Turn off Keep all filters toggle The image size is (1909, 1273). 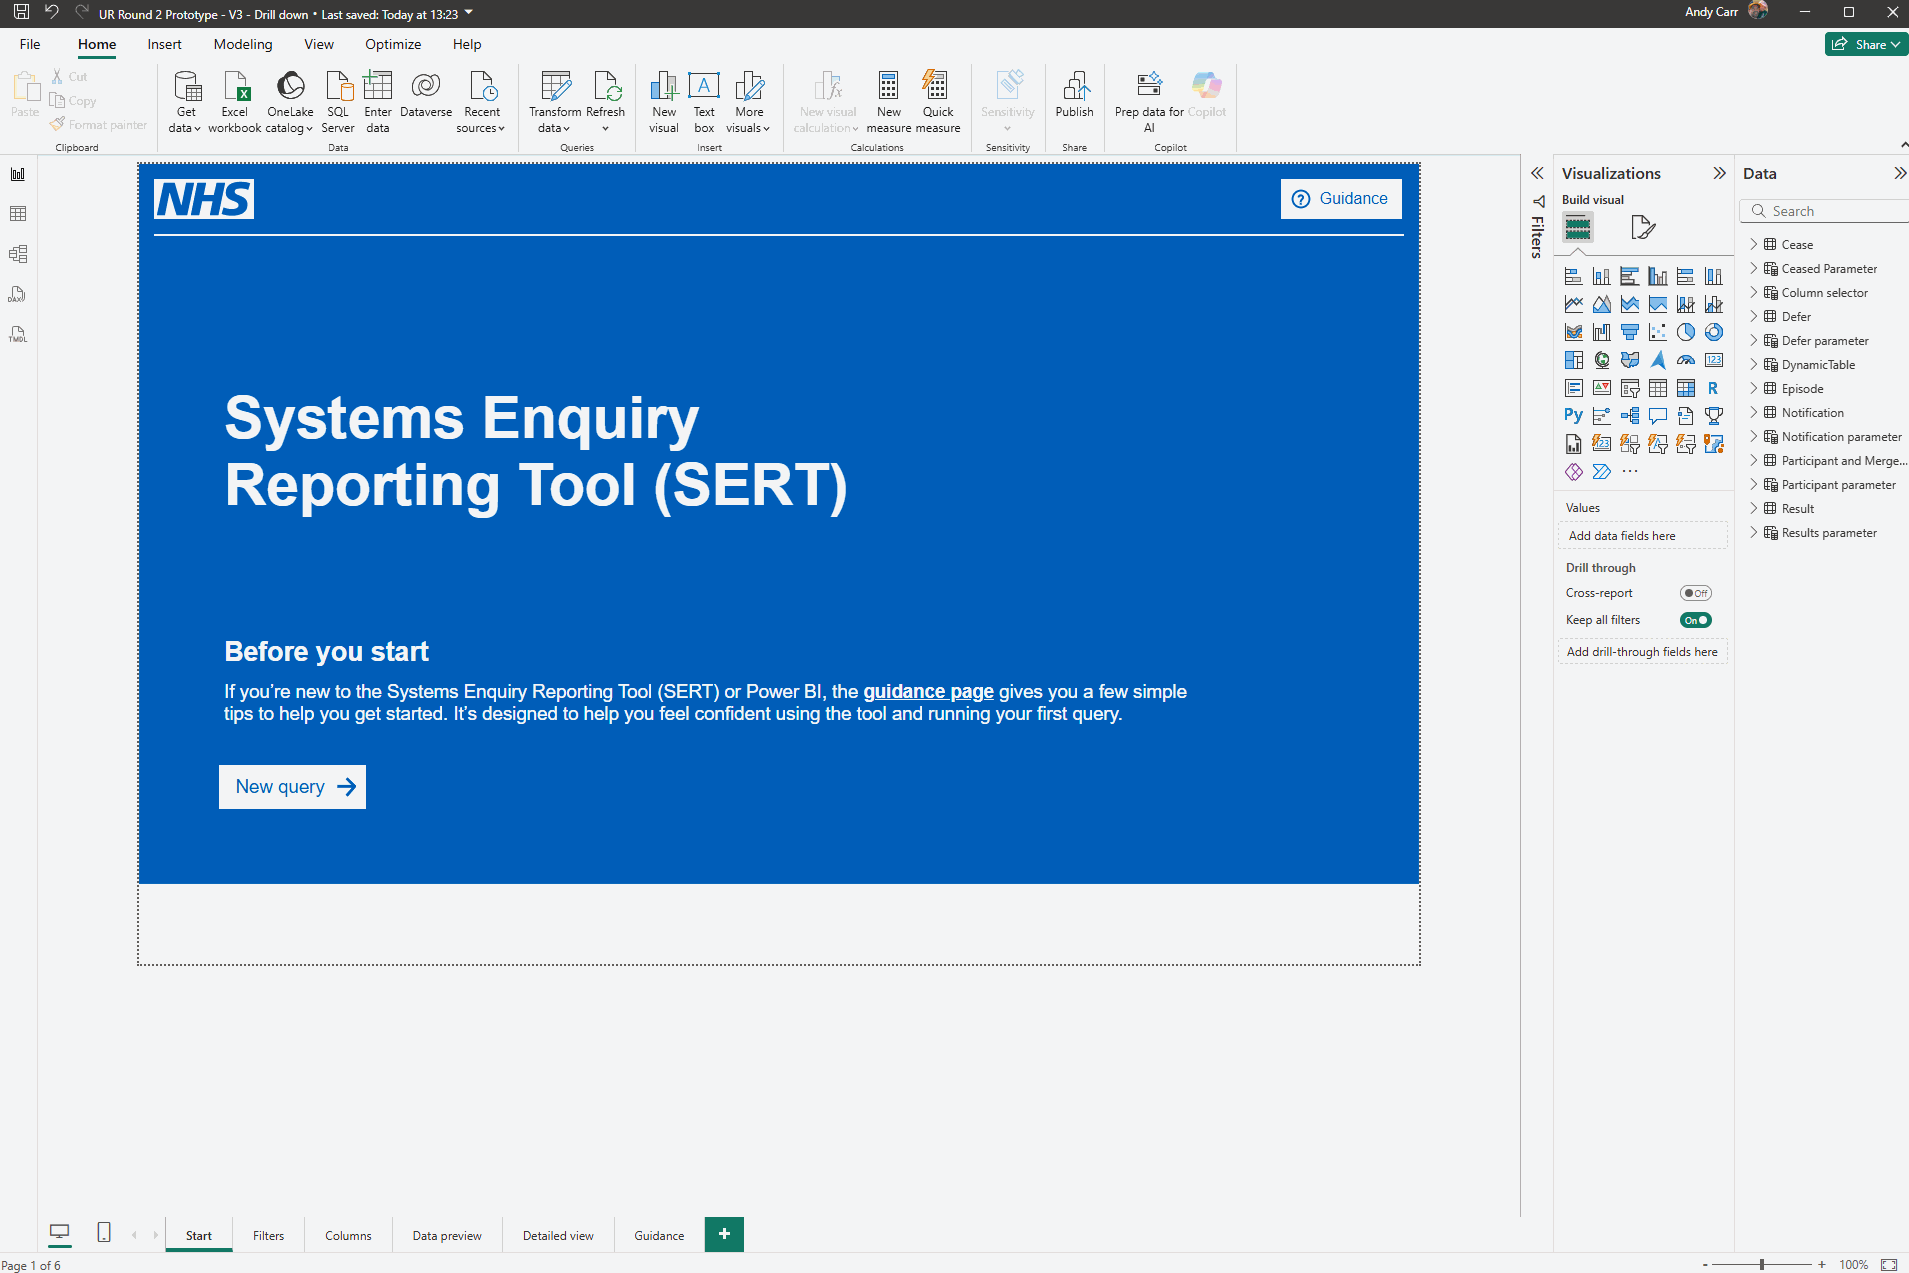pos(1695,620)
